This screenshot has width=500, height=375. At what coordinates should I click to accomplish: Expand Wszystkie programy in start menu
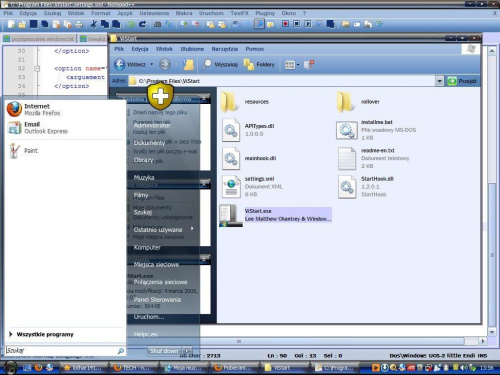(x=42, y=334)
